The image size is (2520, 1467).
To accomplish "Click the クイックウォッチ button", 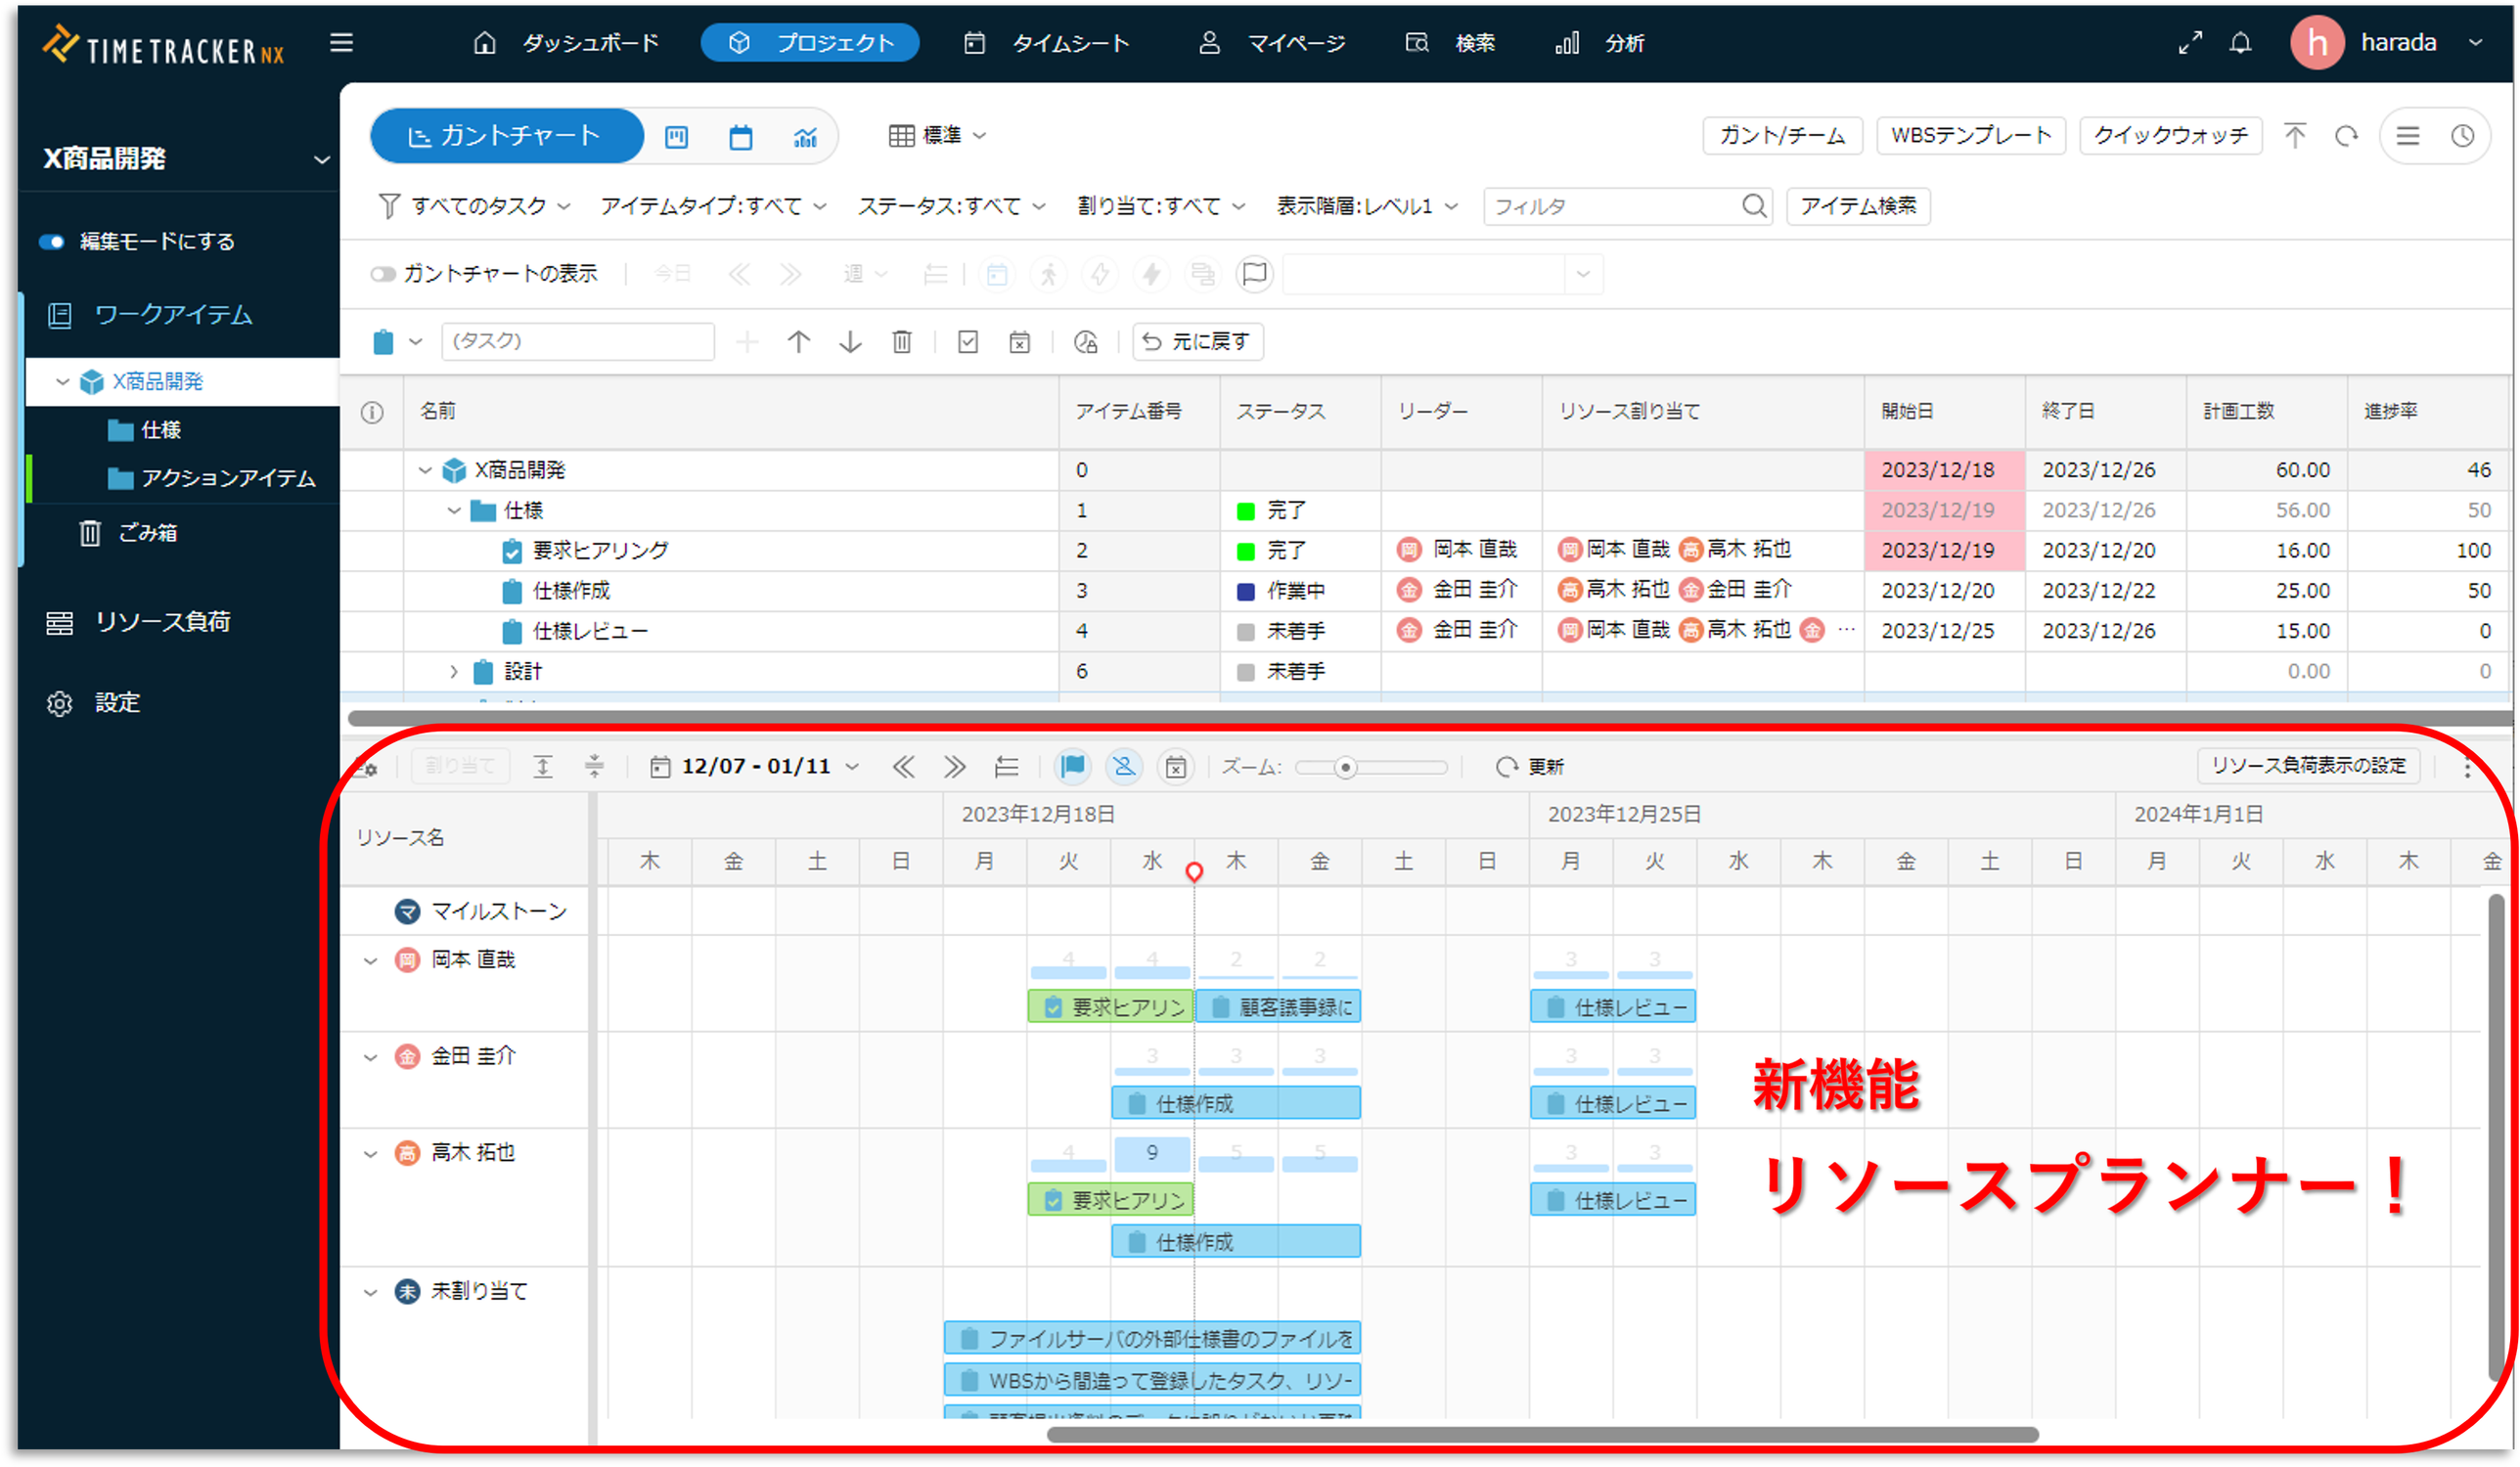I will [2170, 136].
